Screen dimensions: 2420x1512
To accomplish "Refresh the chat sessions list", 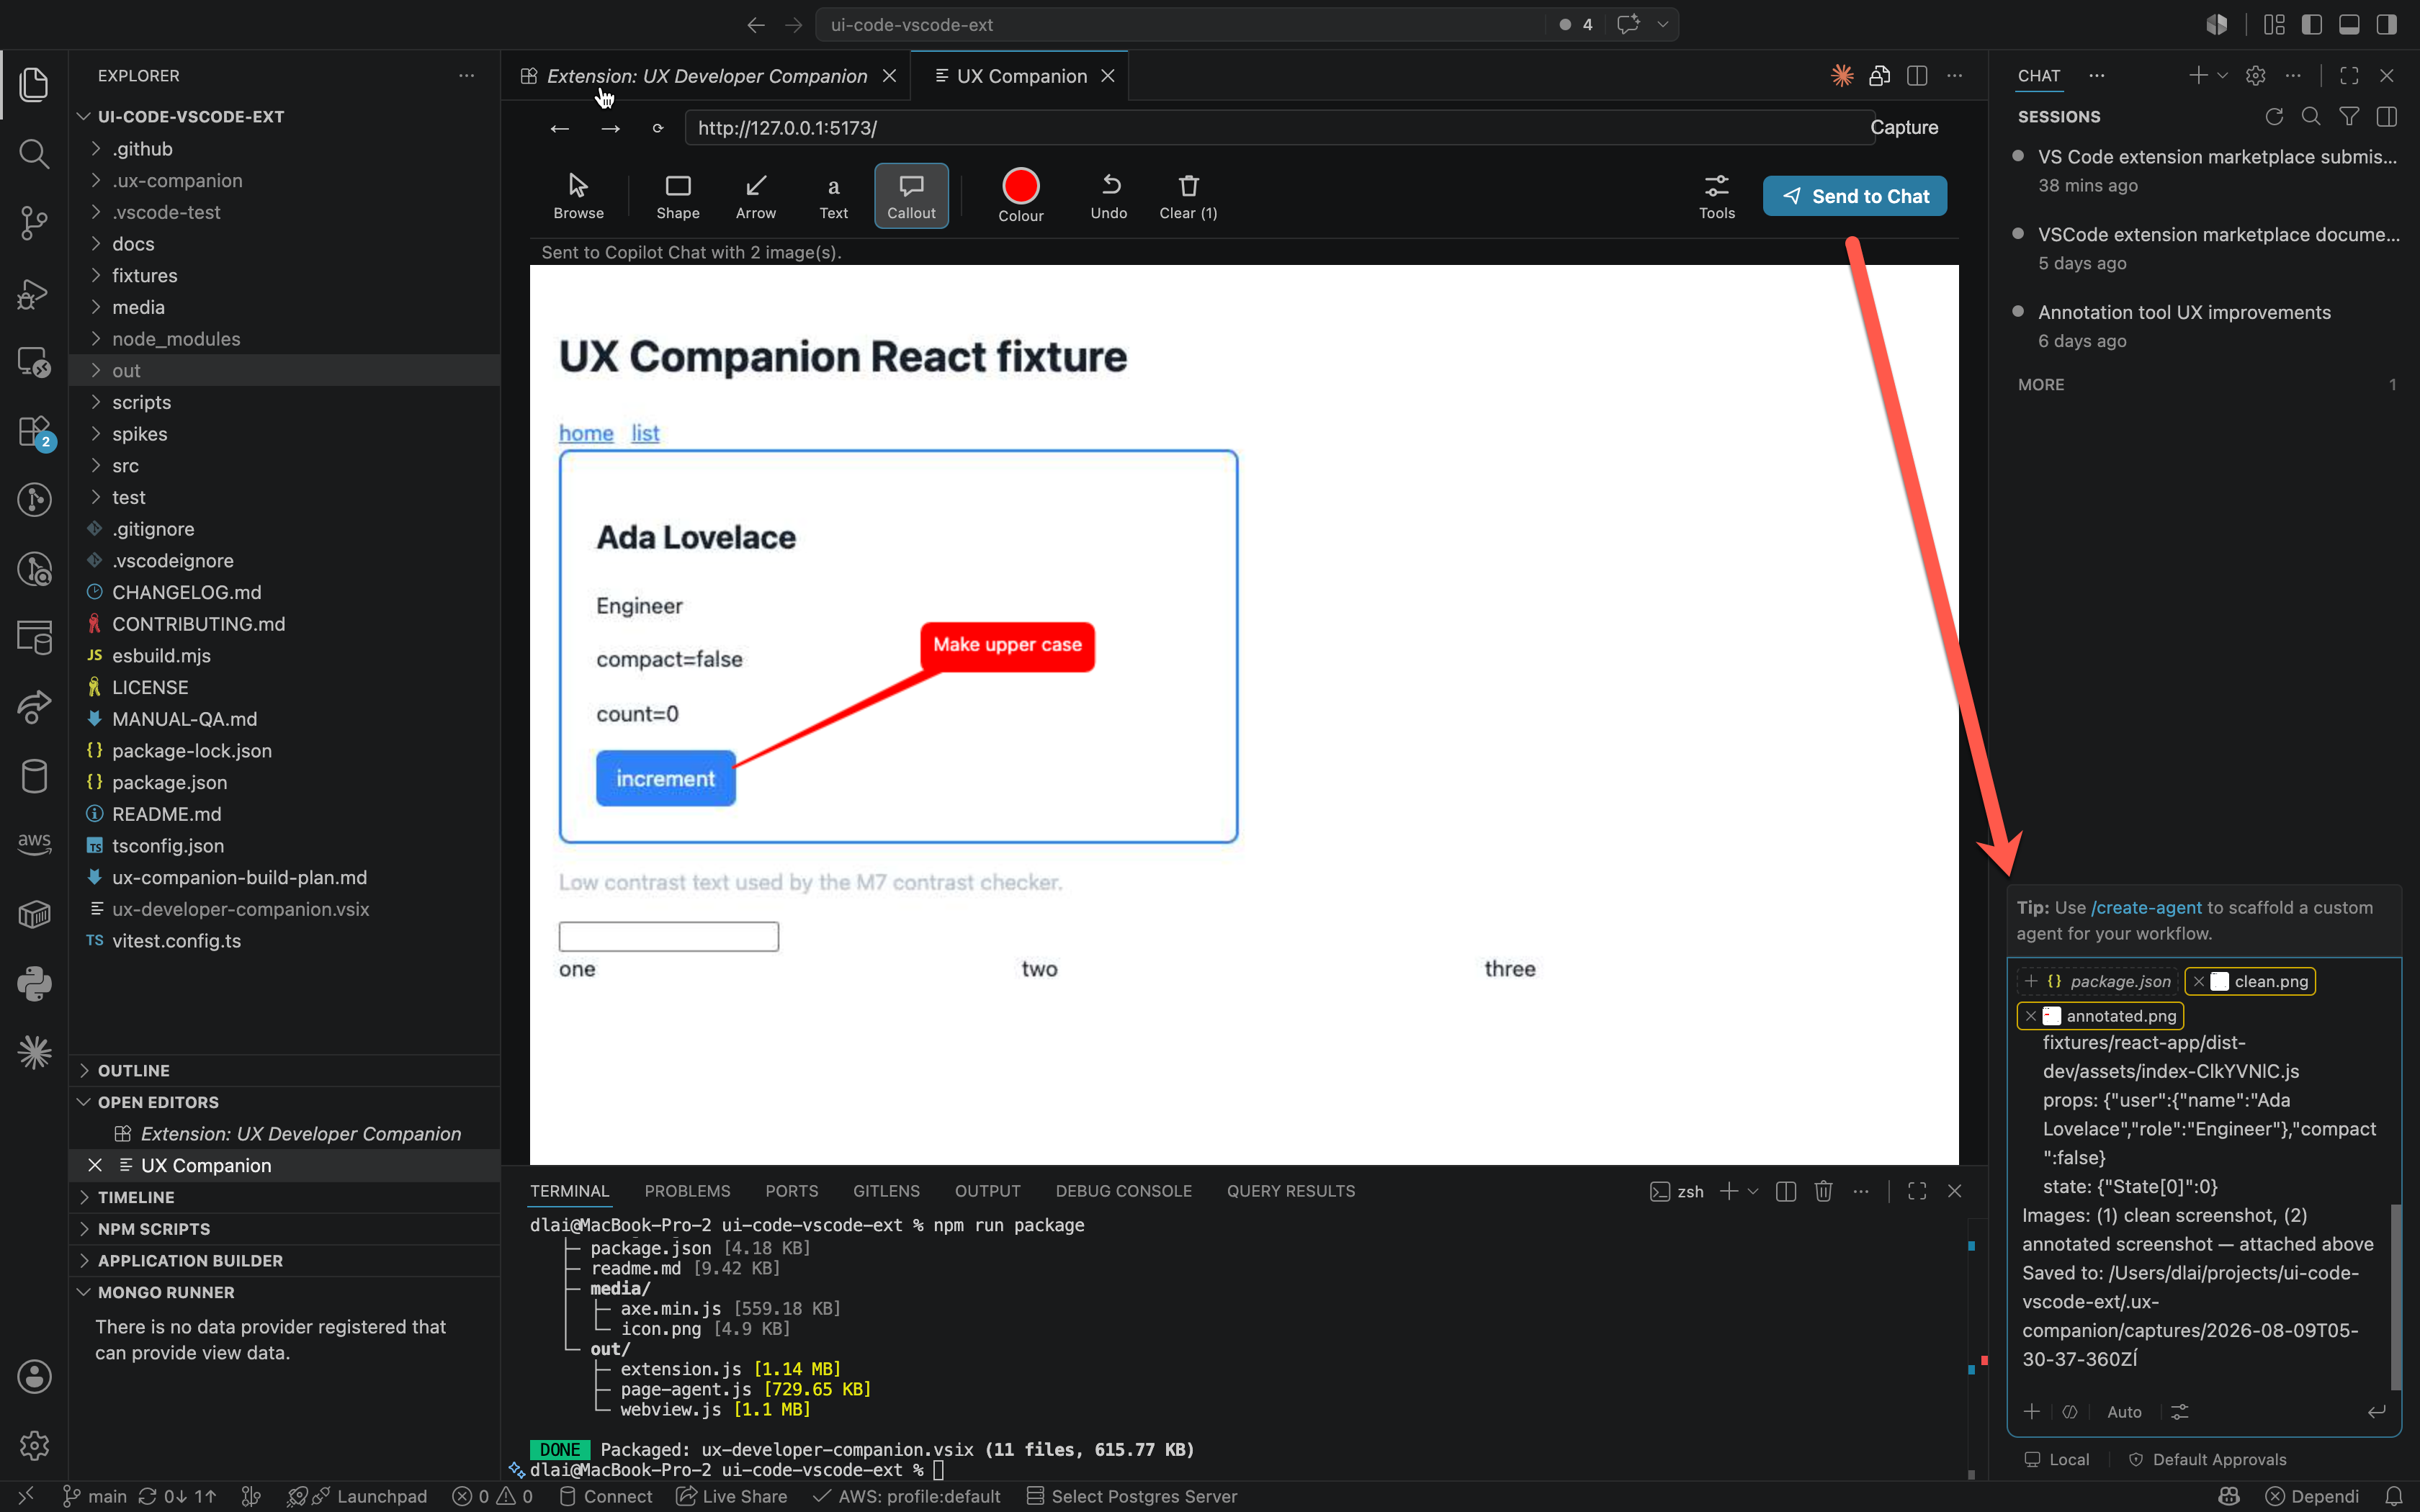I will click(x=2274, y=117).
